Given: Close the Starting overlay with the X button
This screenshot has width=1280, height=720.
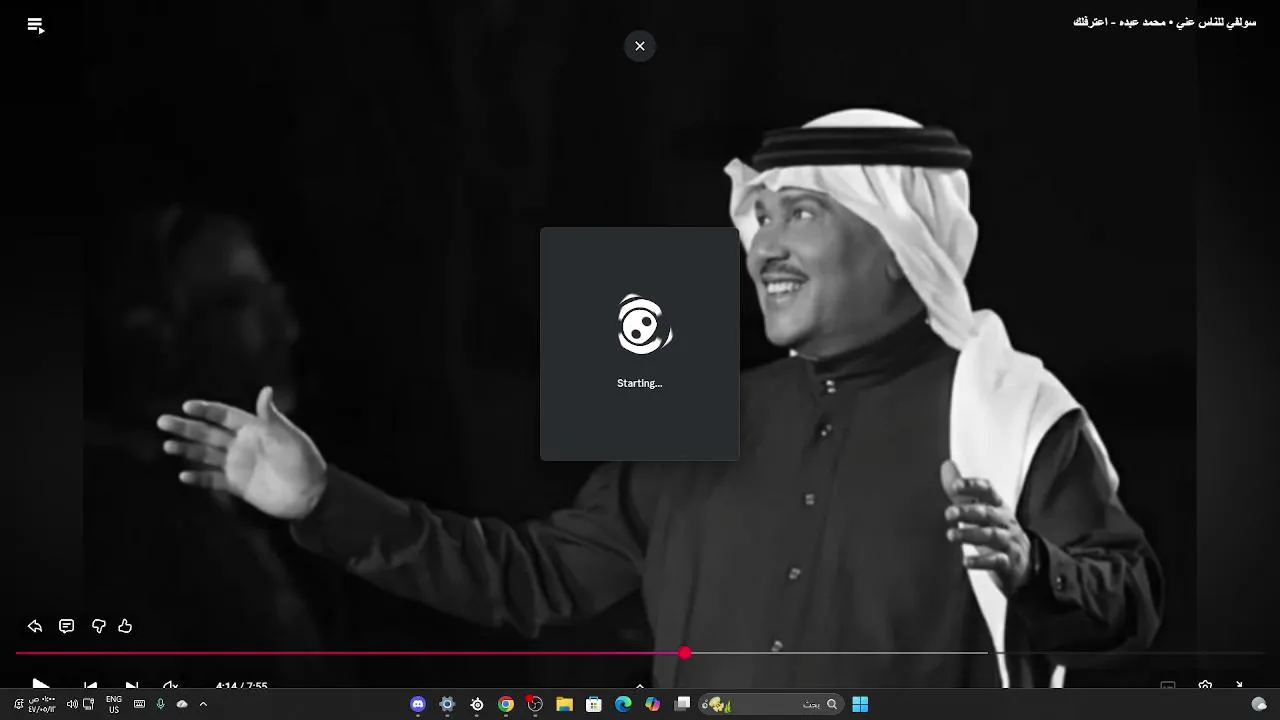Looking at the screenshot, I should (x=640, y=46).
